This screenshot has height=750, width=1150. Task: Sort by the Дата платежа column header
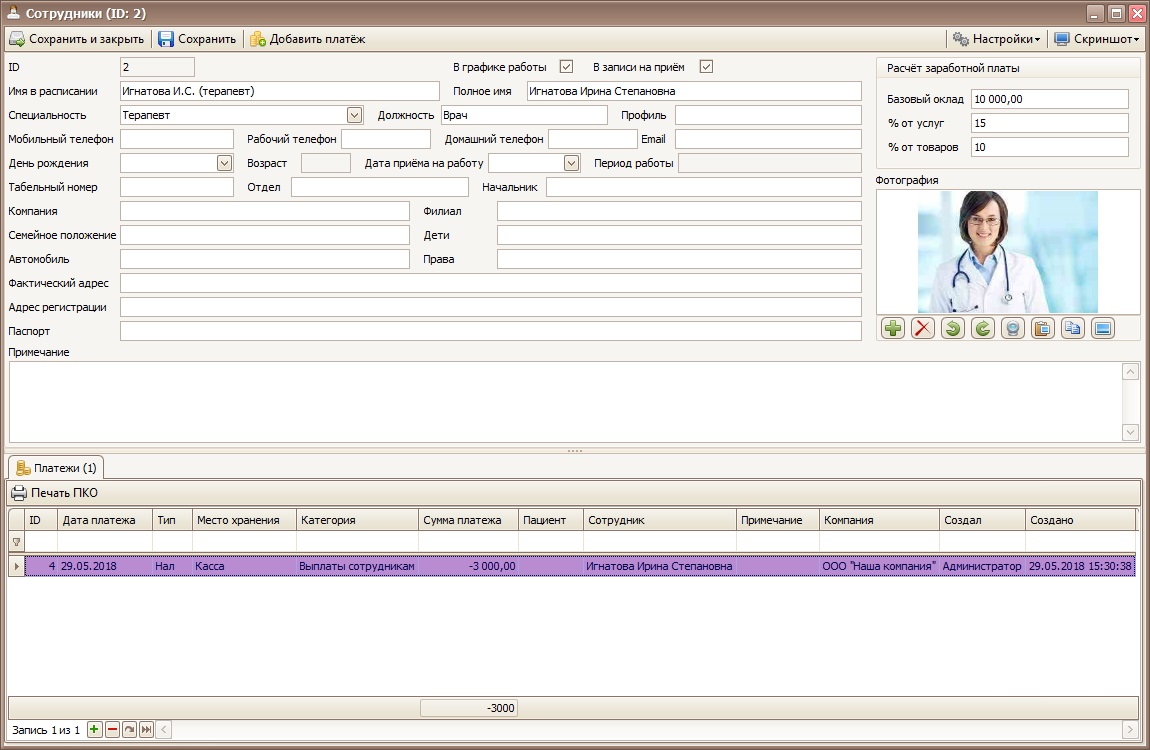tap(105, 520)
